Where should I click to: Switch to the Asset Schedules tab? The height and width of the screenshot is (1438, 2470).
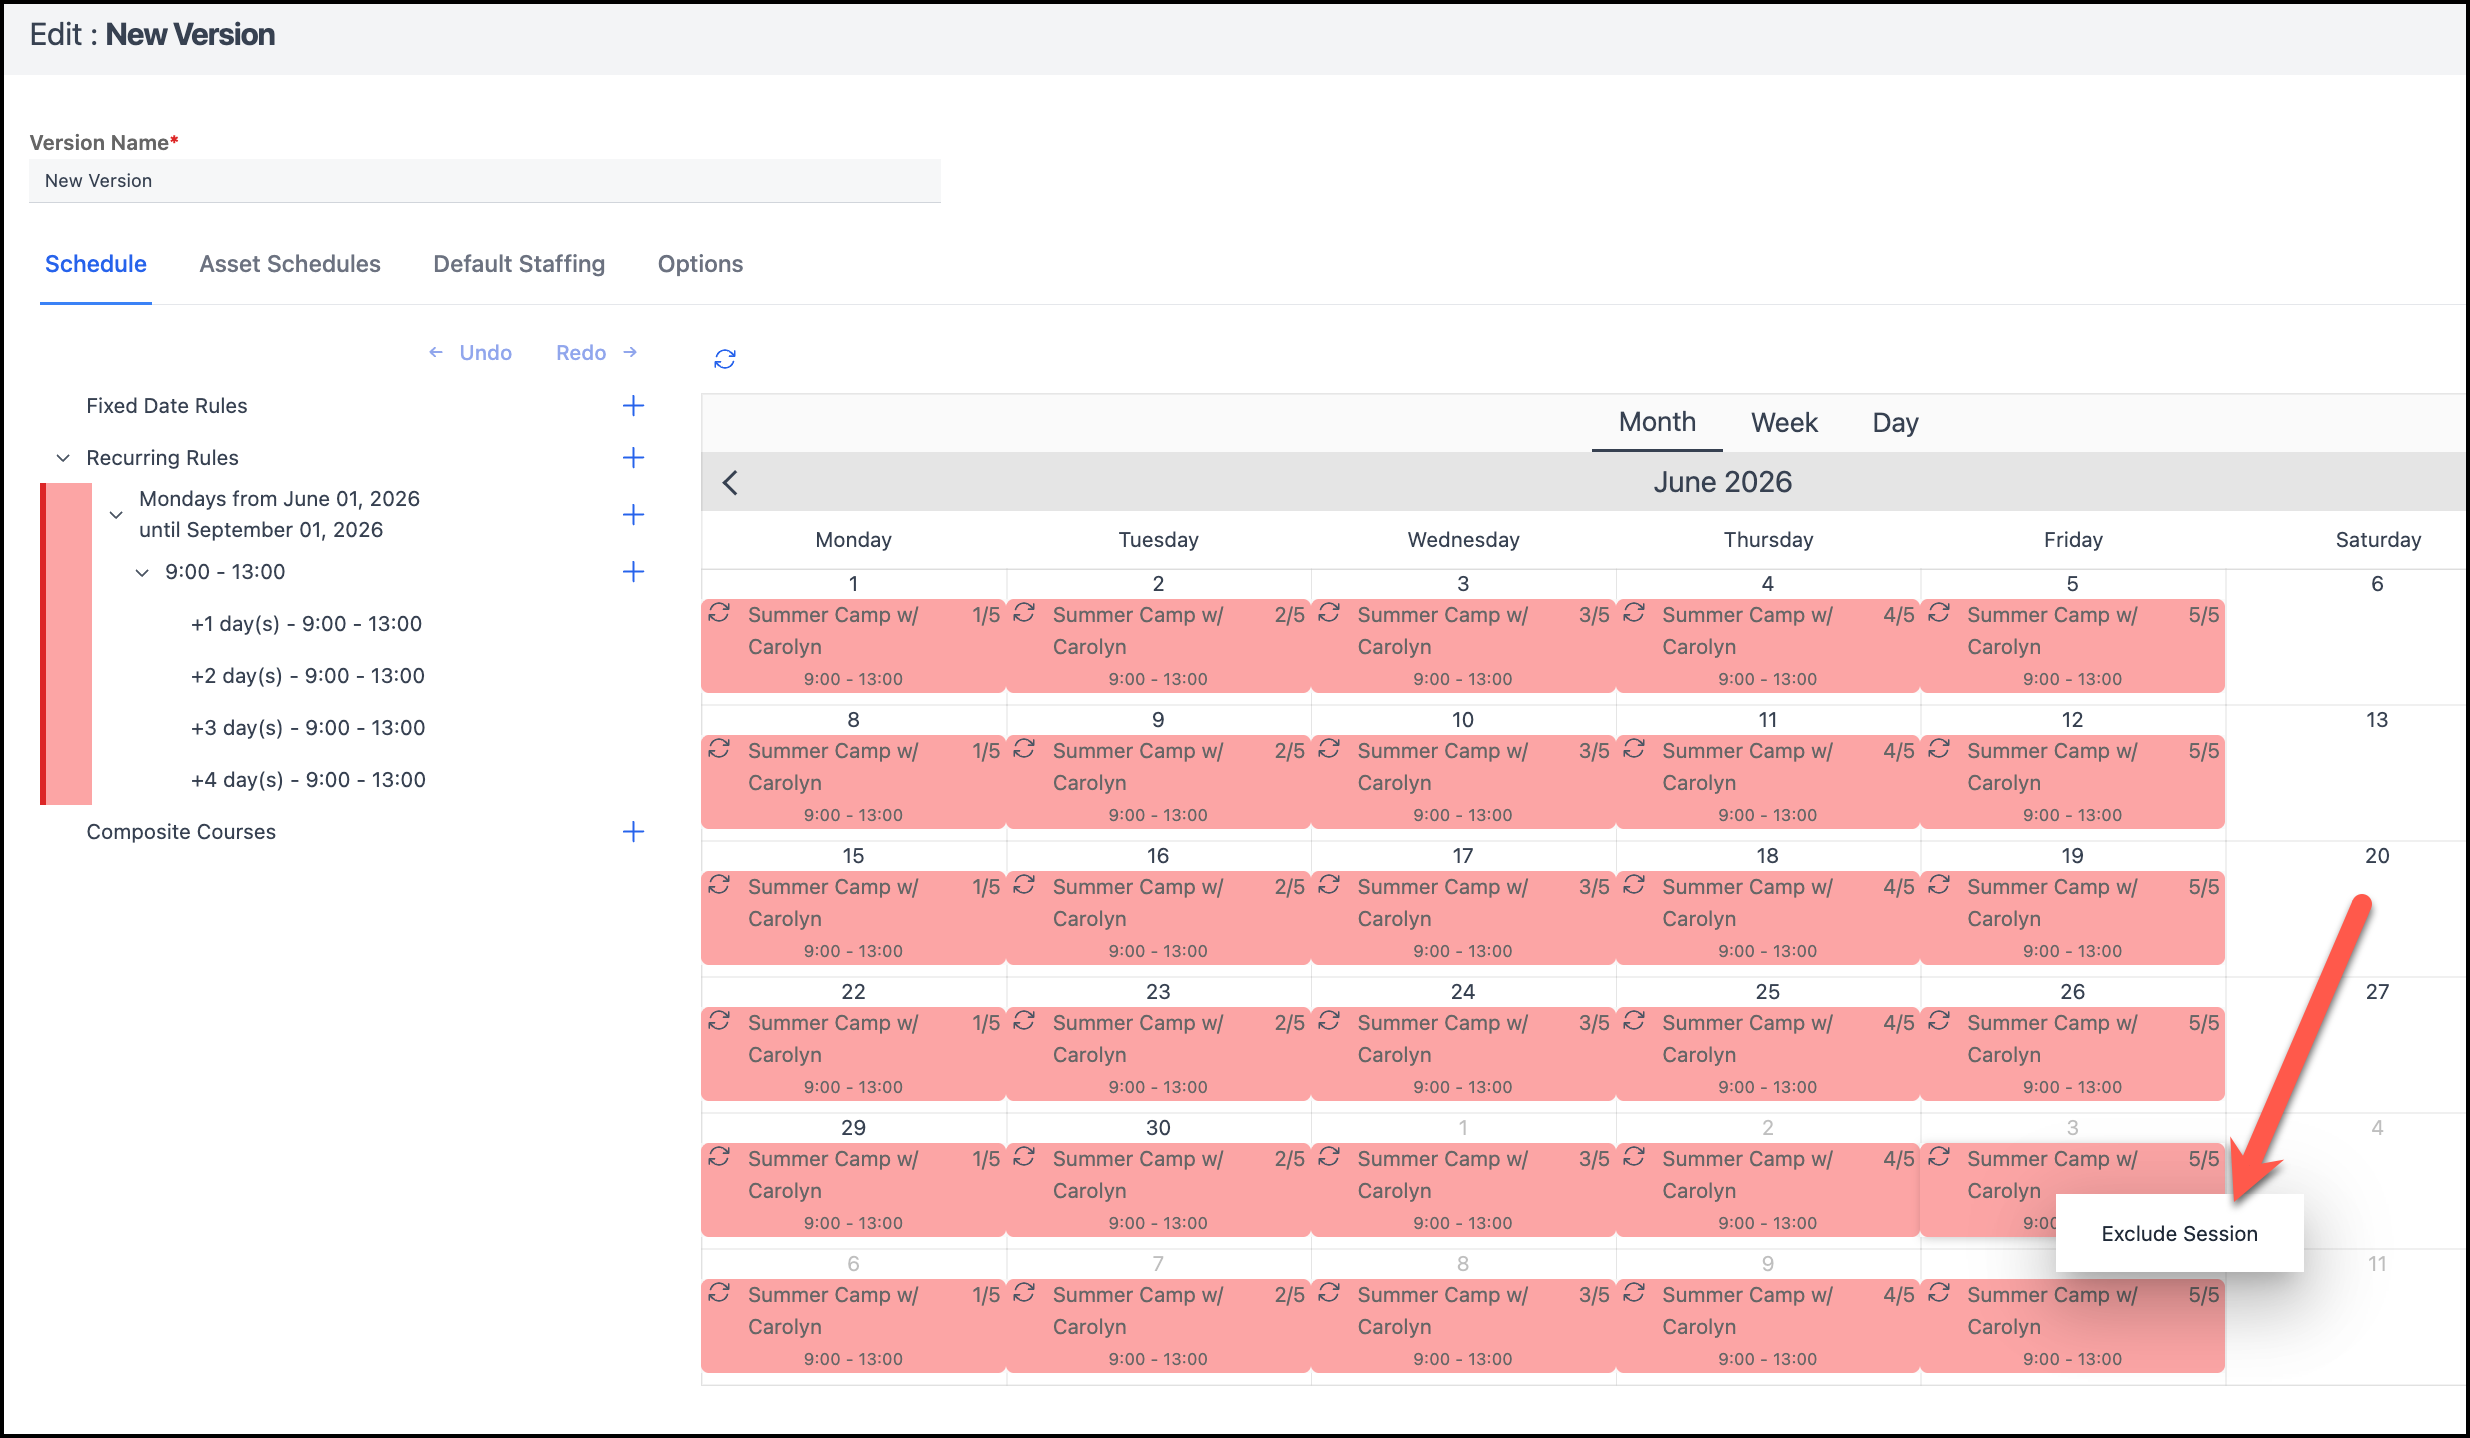[x=290, y=264]
